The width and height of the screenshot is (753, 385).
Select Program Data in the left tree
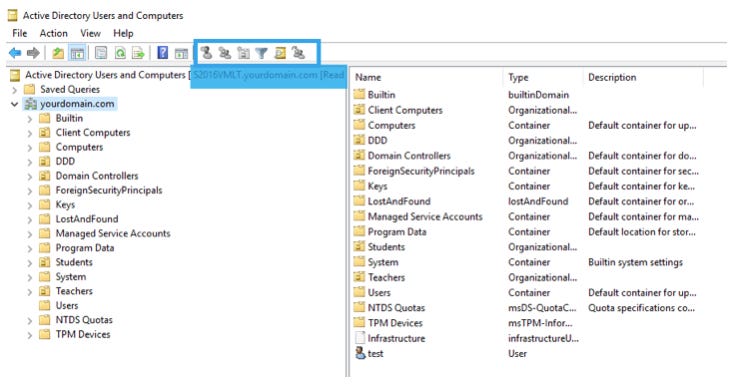(x=85, y=248)
